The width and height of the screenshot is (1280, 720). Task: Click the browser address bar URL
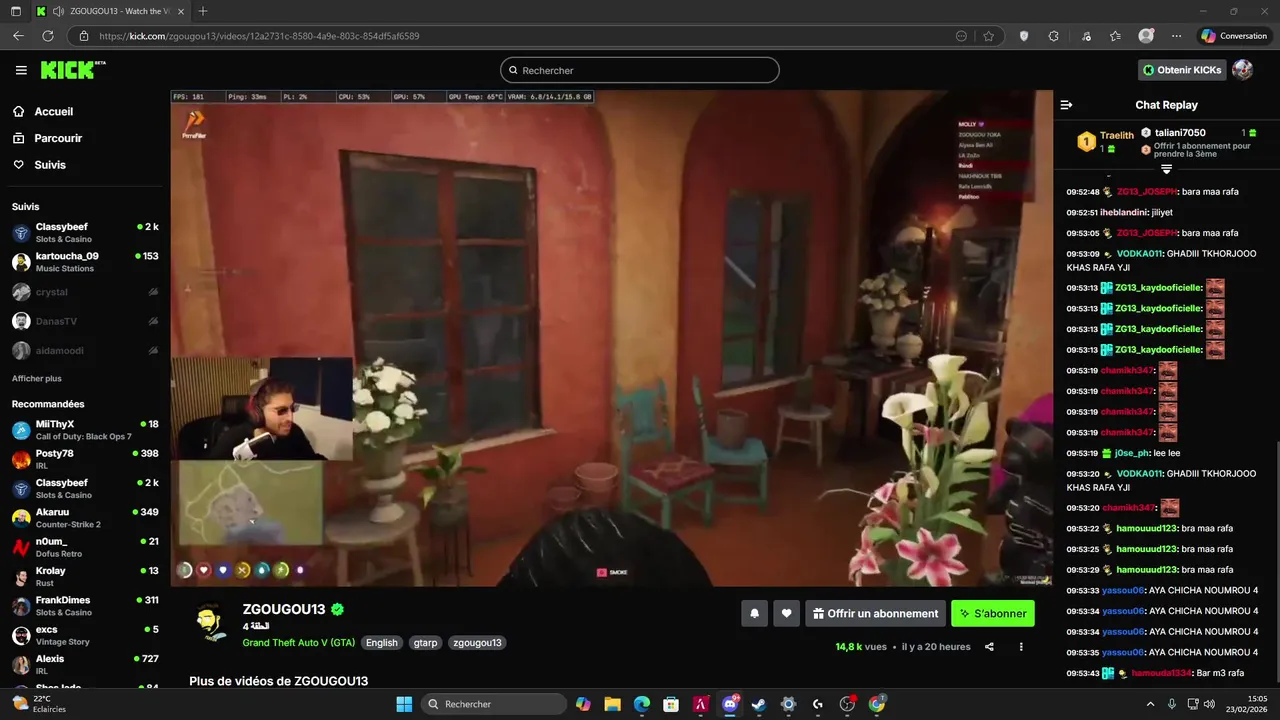pyautogui.click(x=258, y=36)
